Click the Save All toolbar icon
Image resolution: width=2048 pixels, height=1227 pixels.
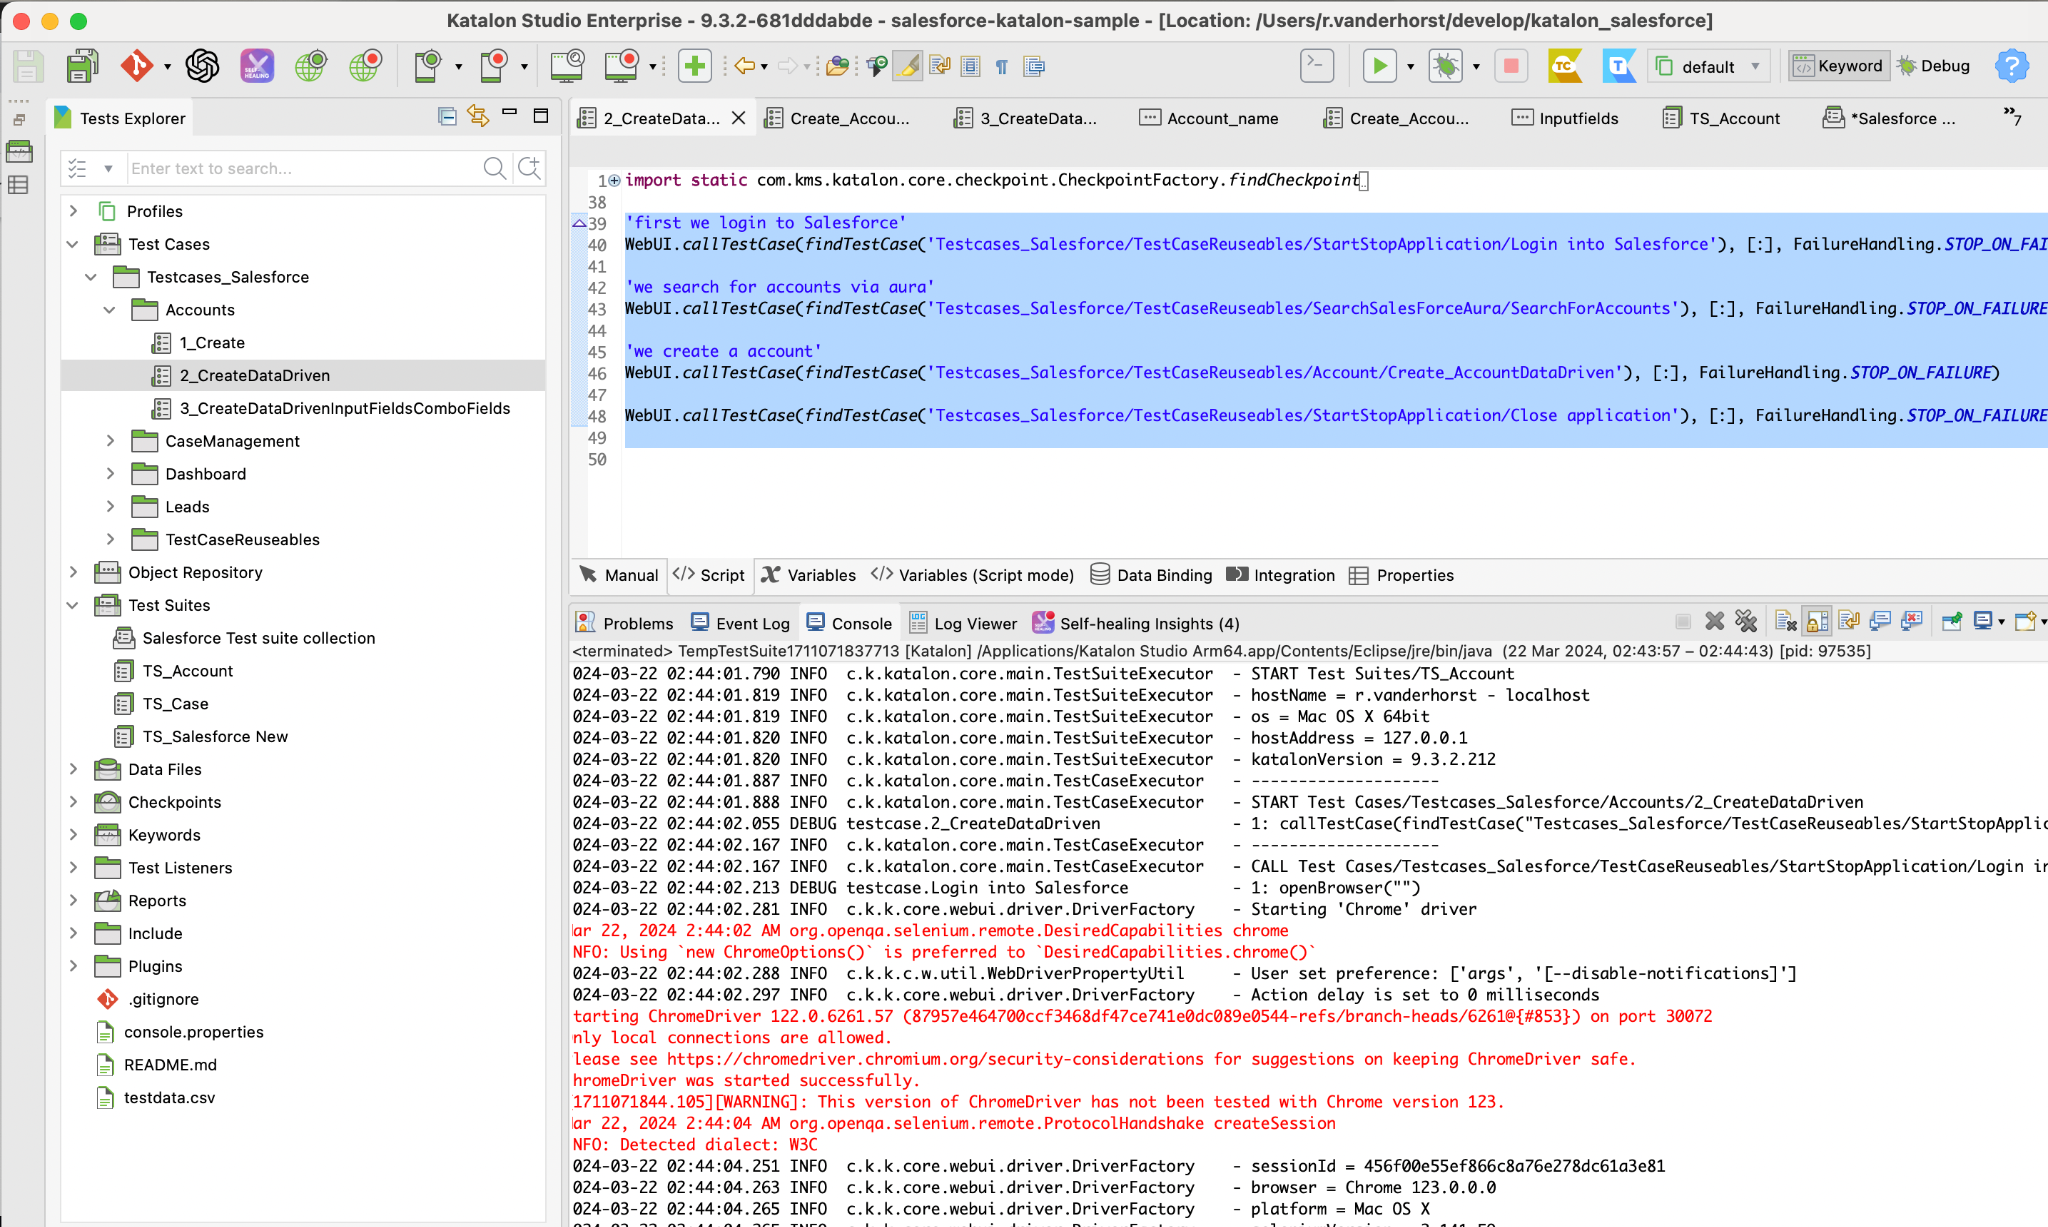(82, 66)
